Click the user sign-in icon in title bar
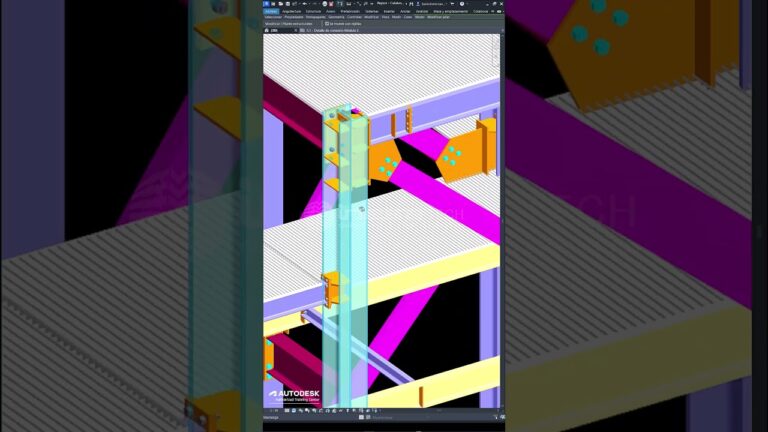768x432 pixels. coord(418,4)
